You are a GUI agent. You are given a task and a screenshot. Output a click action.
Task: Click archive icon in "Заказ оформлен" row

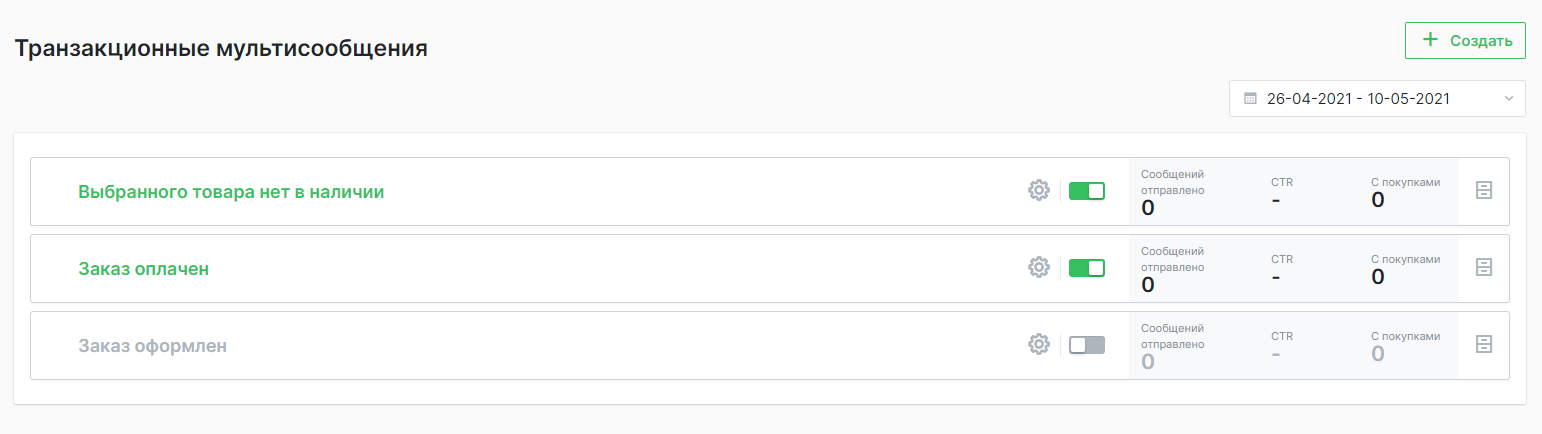pyautogui.click(x=1484, y=345)
